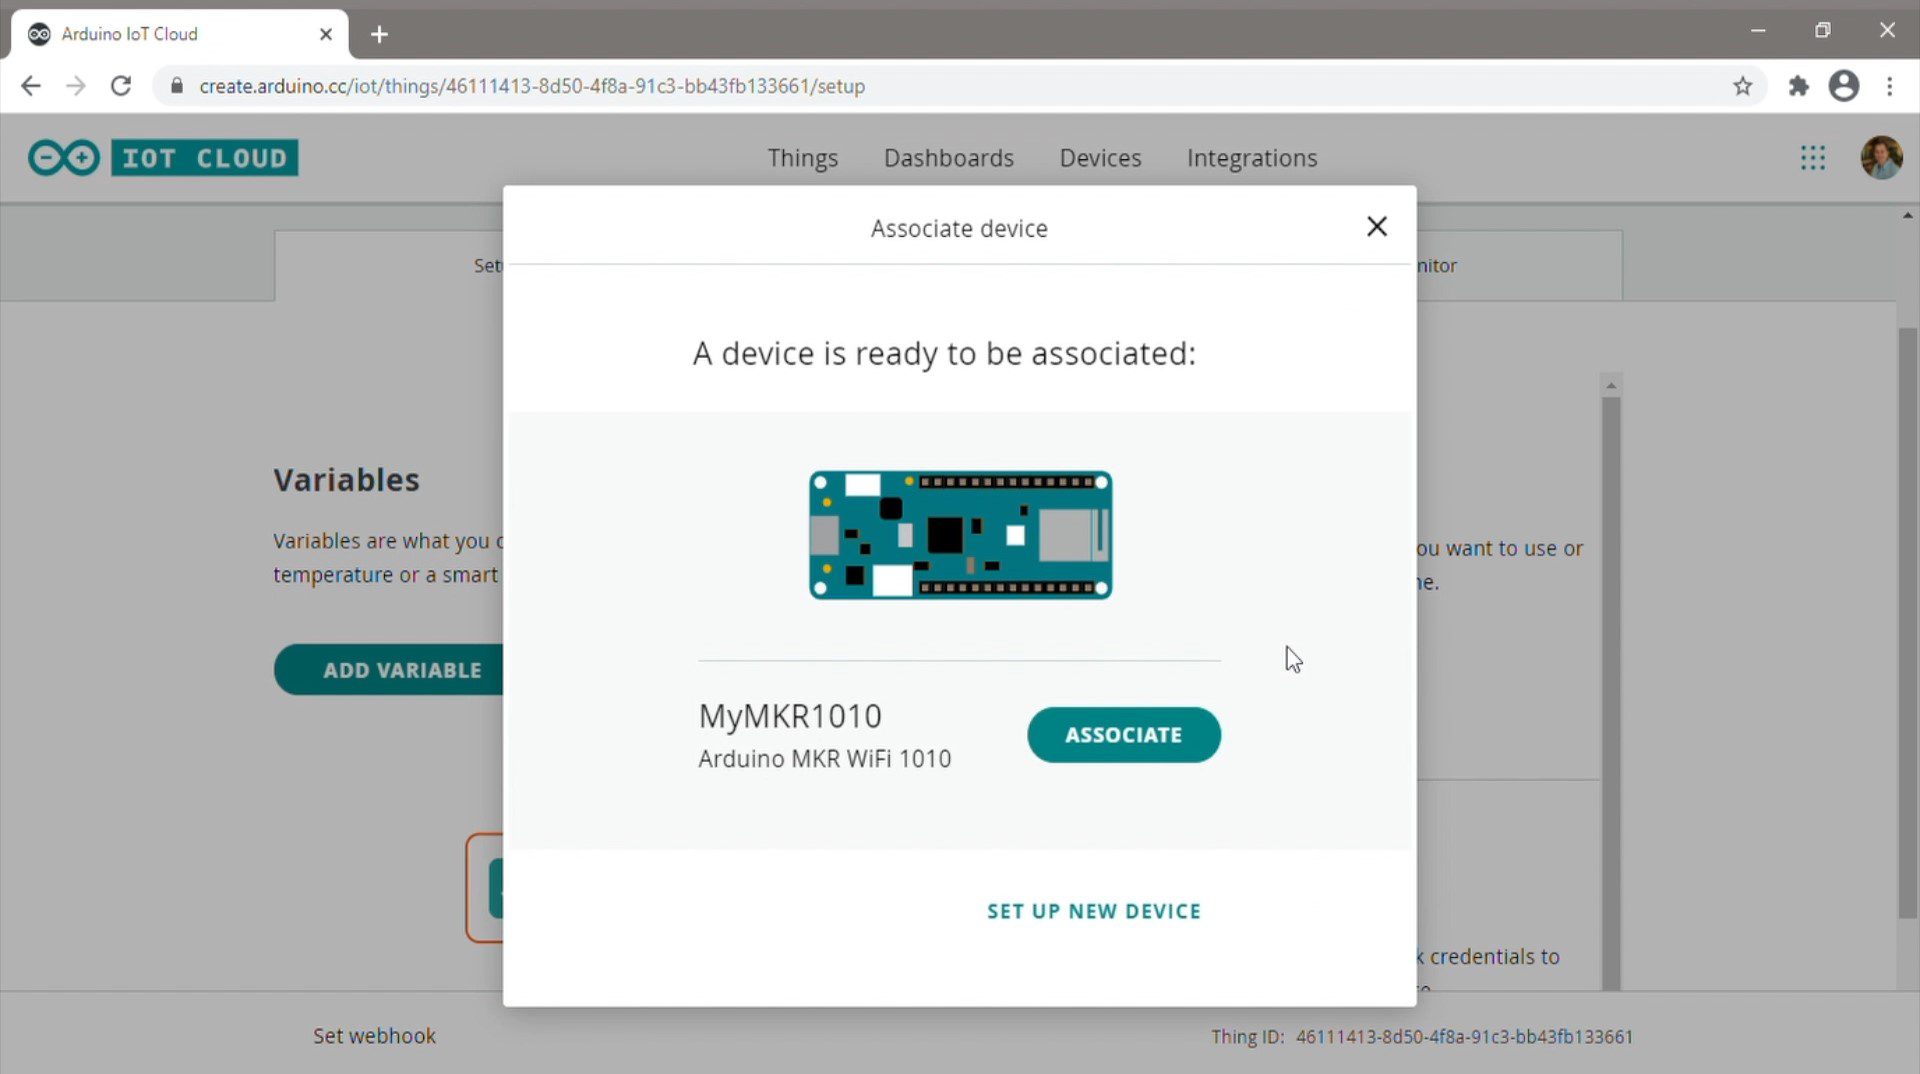
Task: Close the Associate device dialog
Action: 1376,227
